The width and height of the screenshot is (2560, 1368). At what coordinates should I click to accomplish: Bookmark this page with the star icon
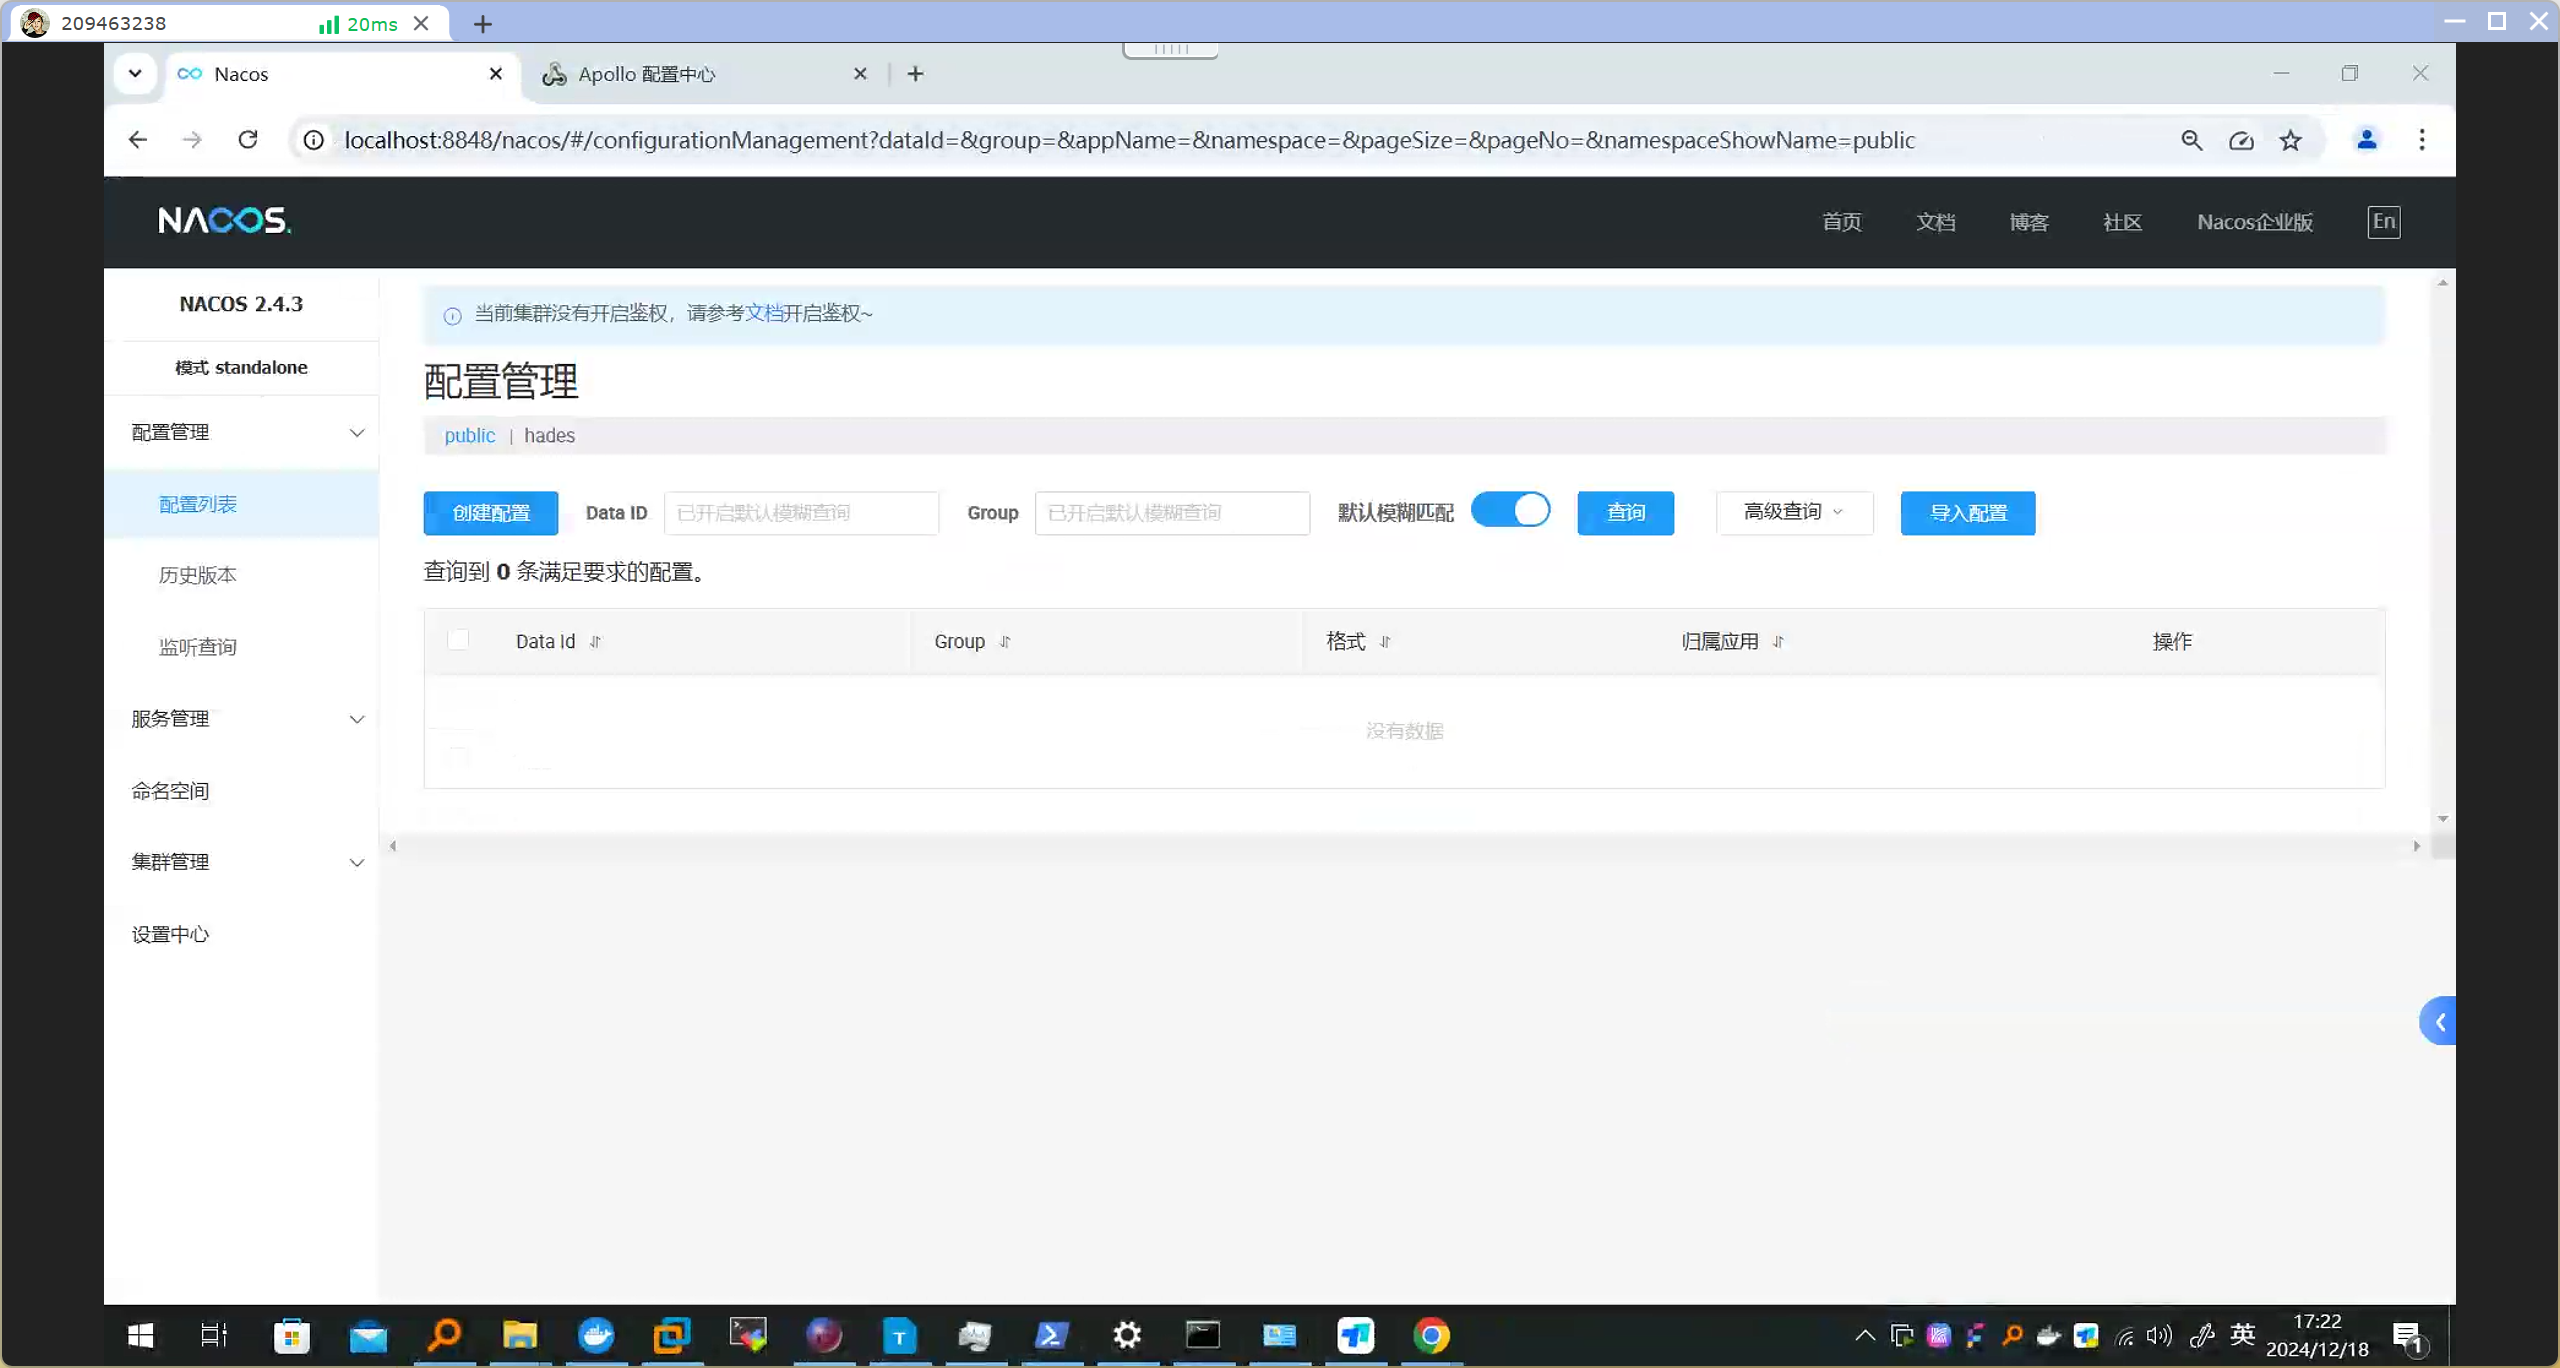click(x=2290, y=140)
